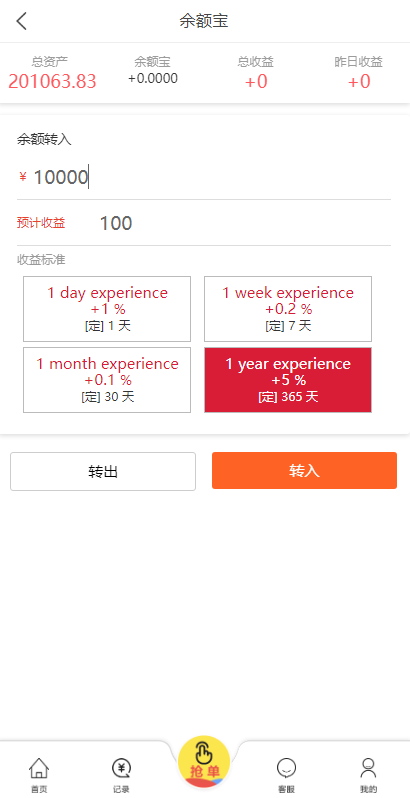410x798 pixels.
Task: Select the 1 day experience plan
Action: 107,309
